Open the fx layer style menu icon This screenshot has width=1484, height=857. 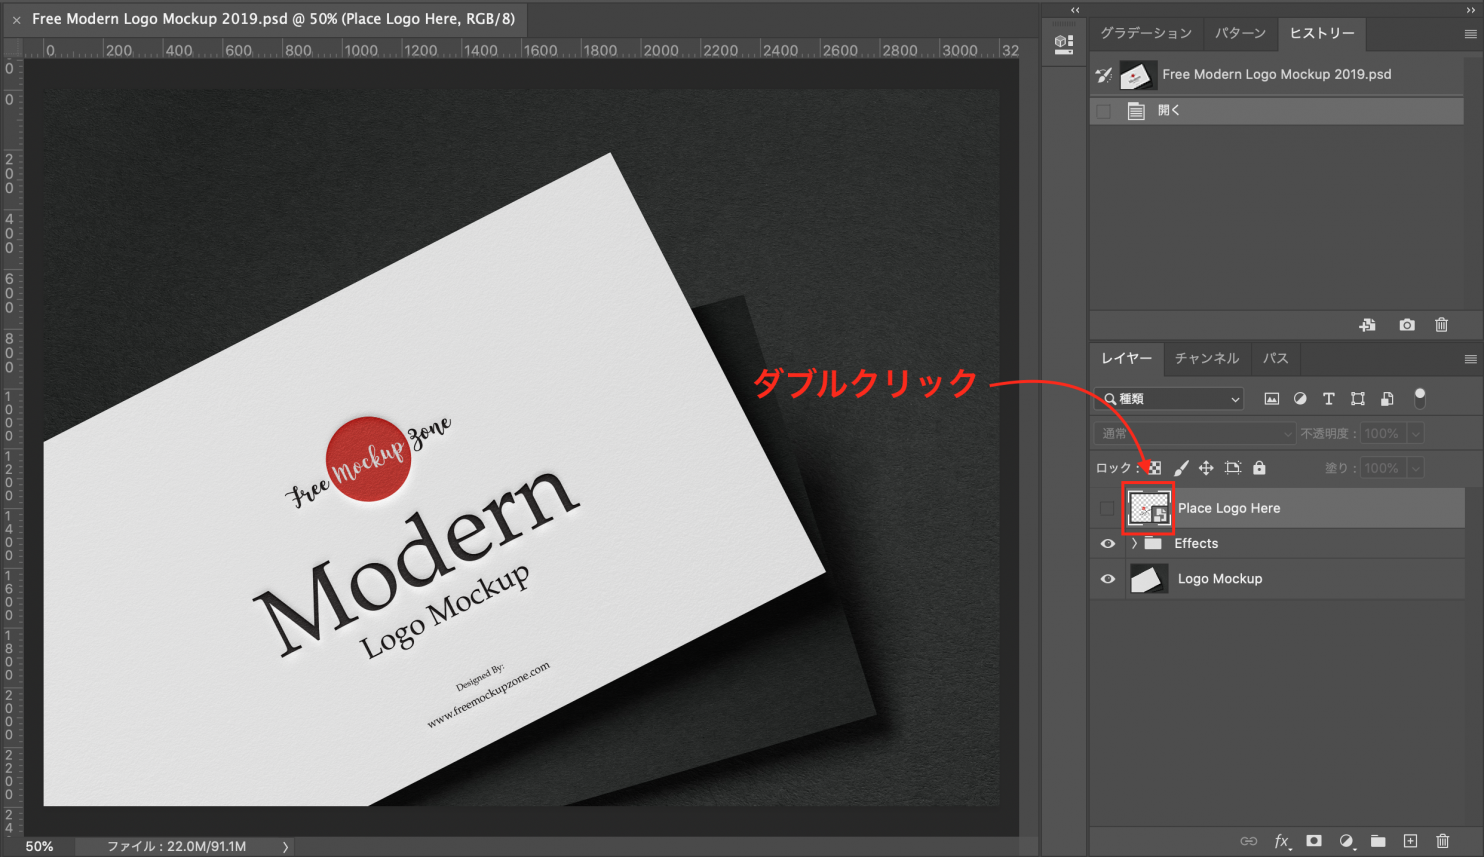pos(1282,841)
